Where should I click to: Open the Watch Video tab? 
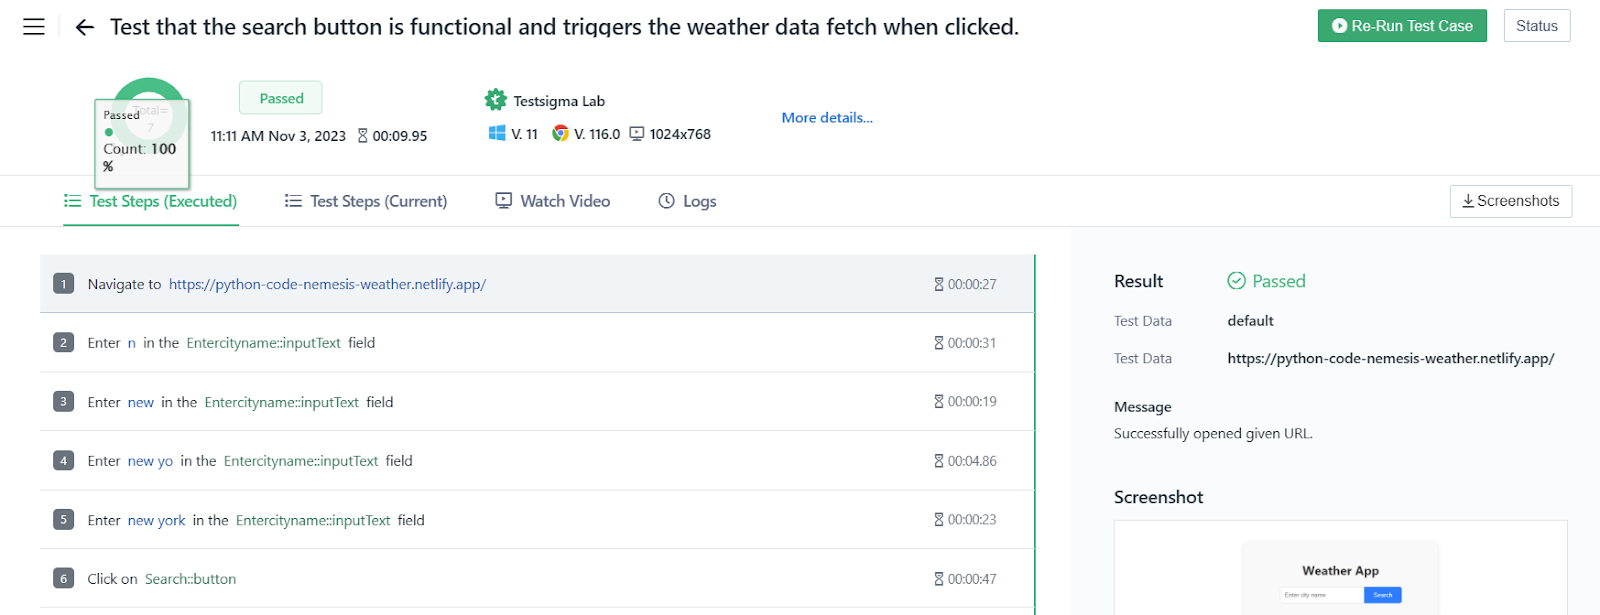point(553,201)
